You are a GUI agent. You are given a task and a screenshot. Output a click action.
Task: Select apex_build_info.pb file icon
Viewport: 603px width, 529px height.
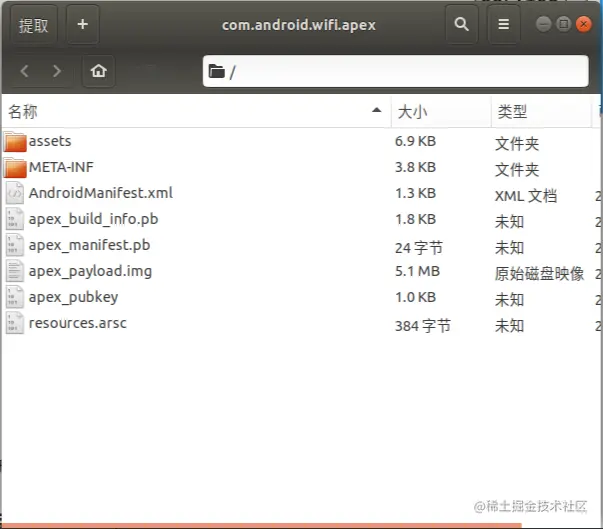coord(15,219)
